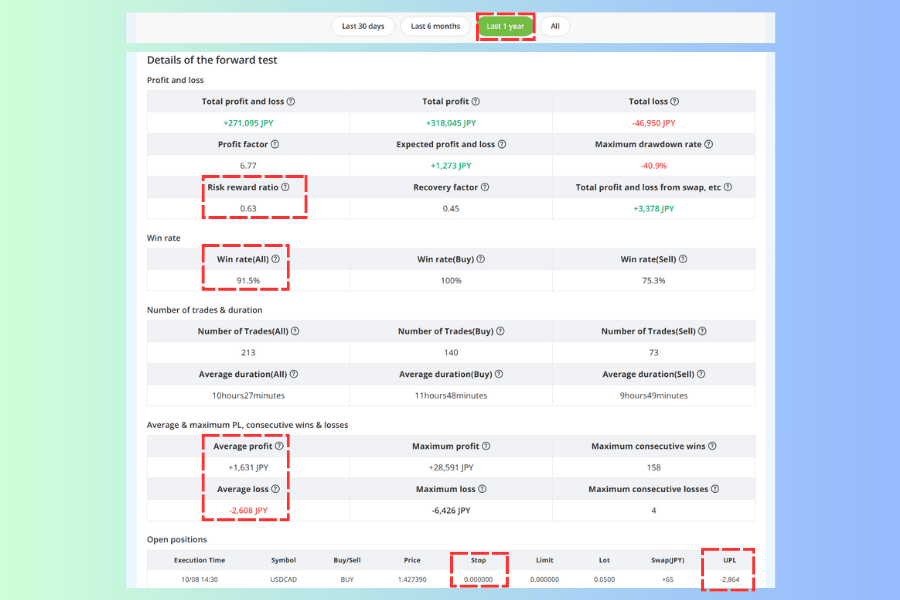Select the Last 30 days tab
This screenshot has height=600, width=900.
(363, 26)
